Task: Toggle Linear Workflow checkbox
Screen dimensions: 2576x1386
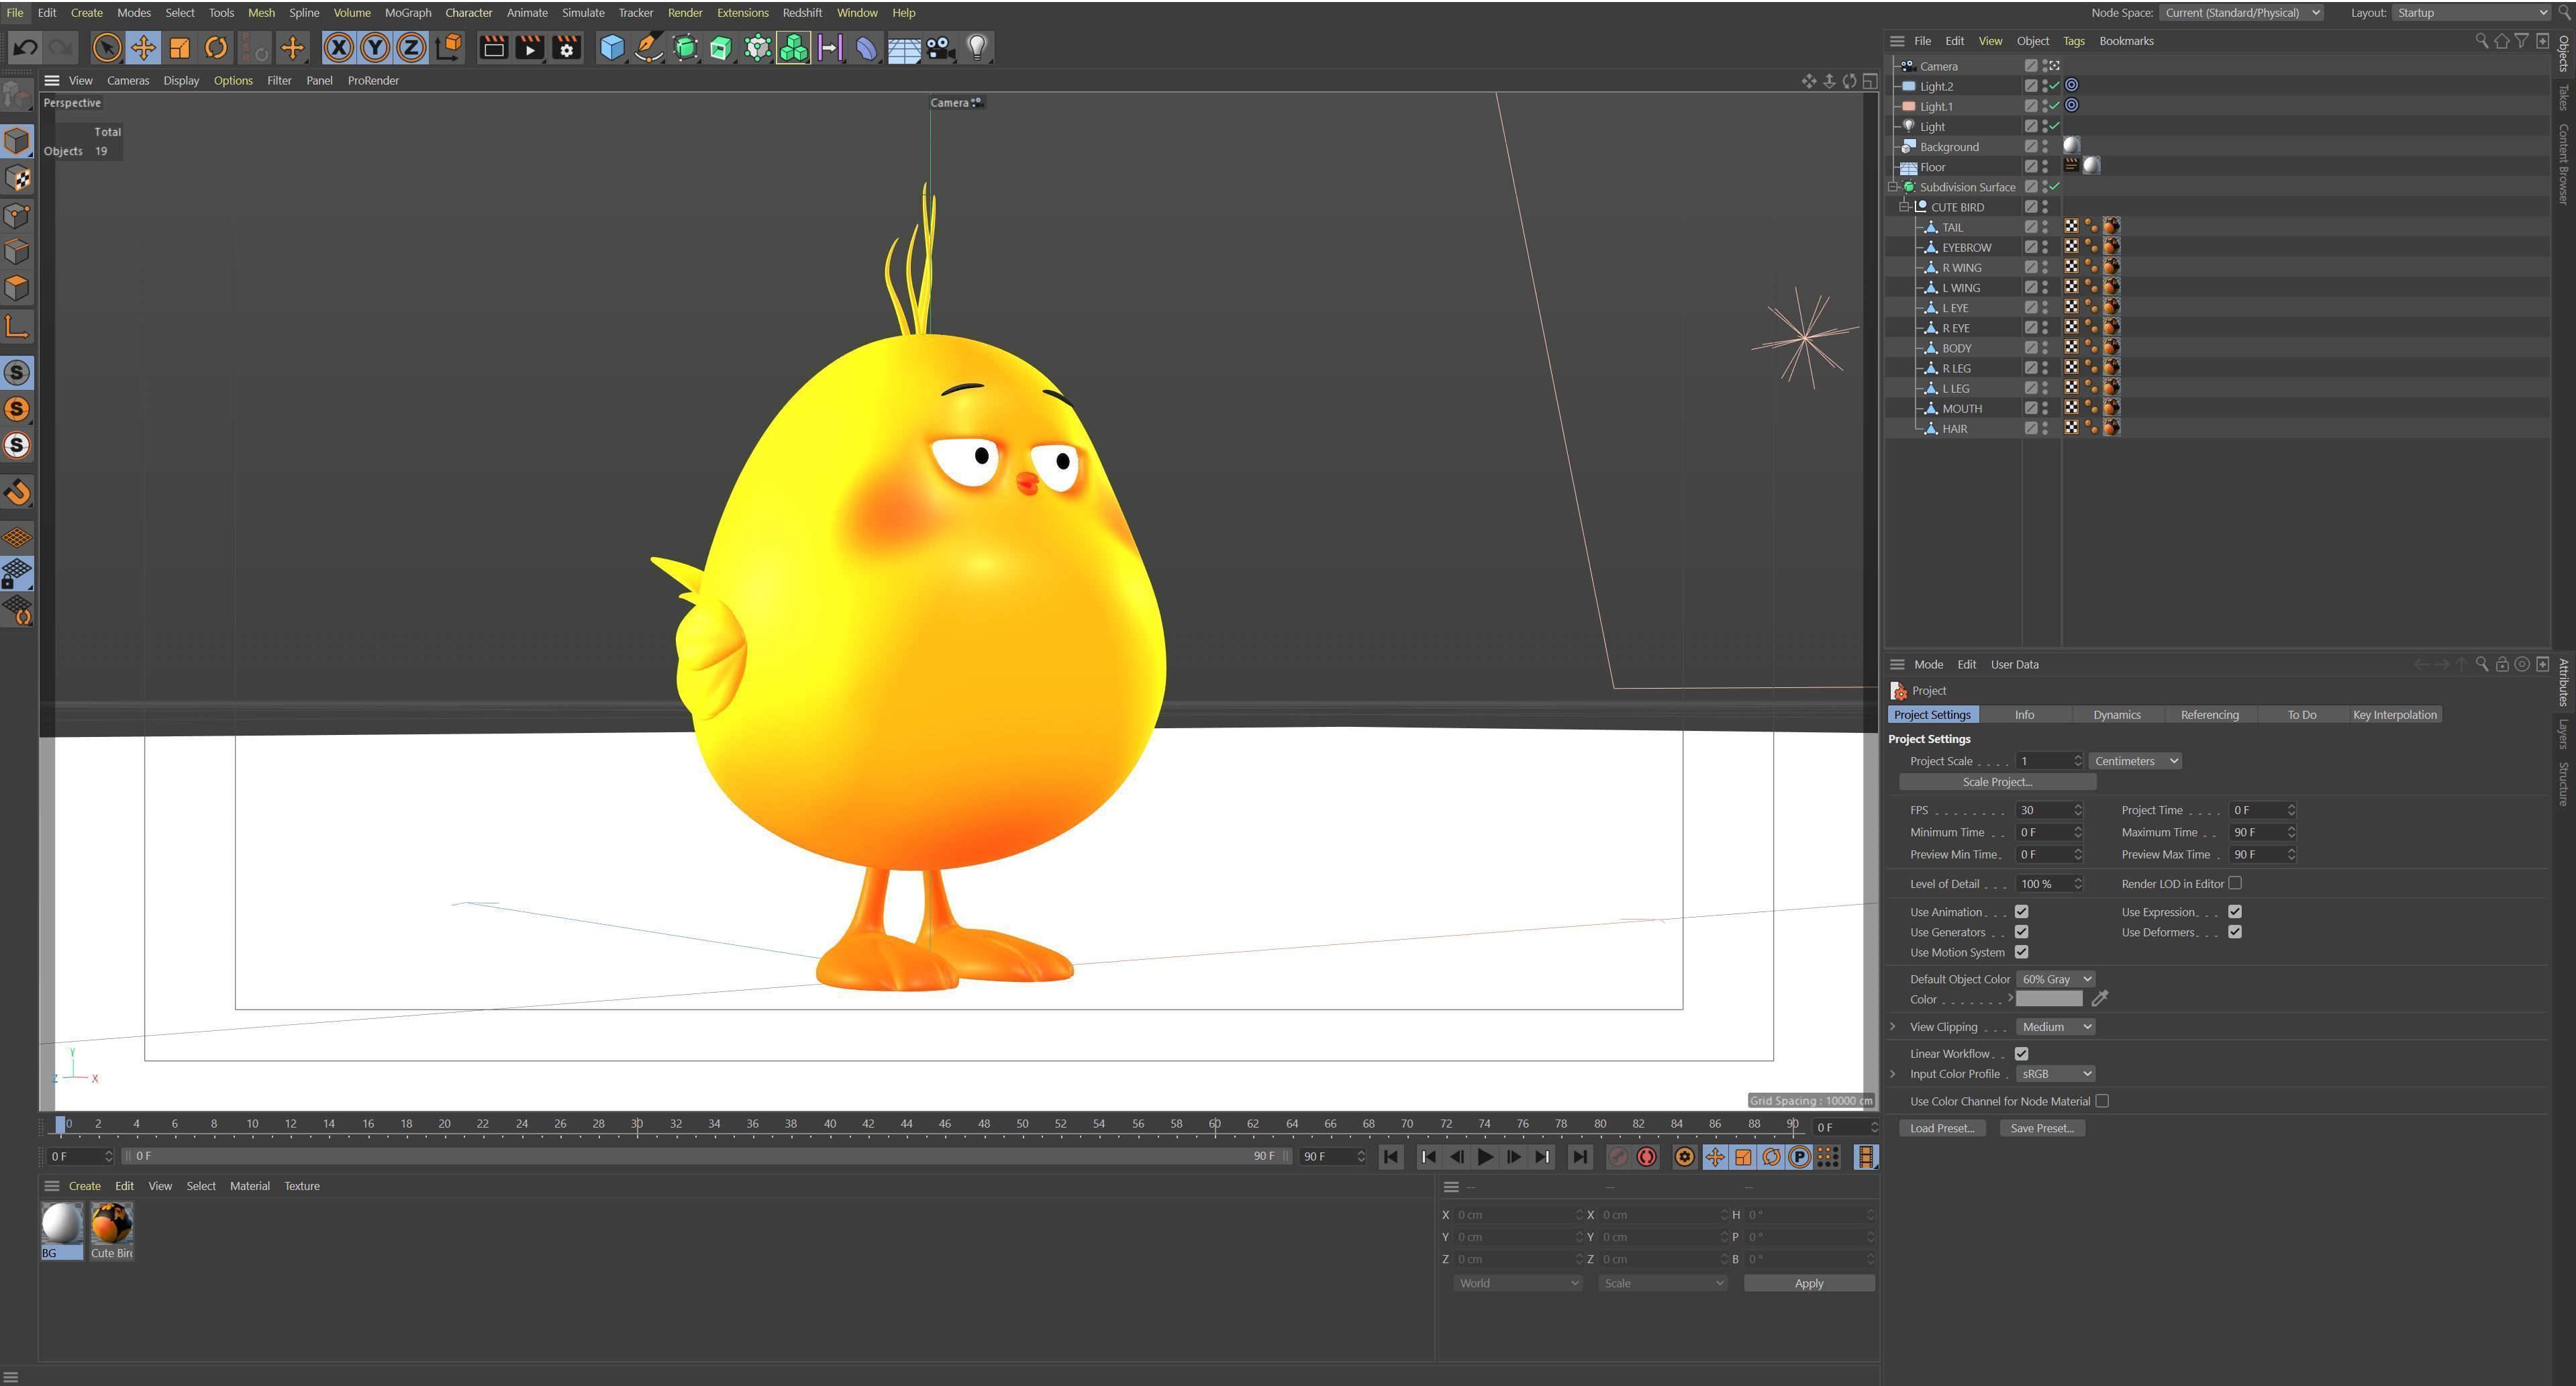Action: click(x=2021, y=1054)
